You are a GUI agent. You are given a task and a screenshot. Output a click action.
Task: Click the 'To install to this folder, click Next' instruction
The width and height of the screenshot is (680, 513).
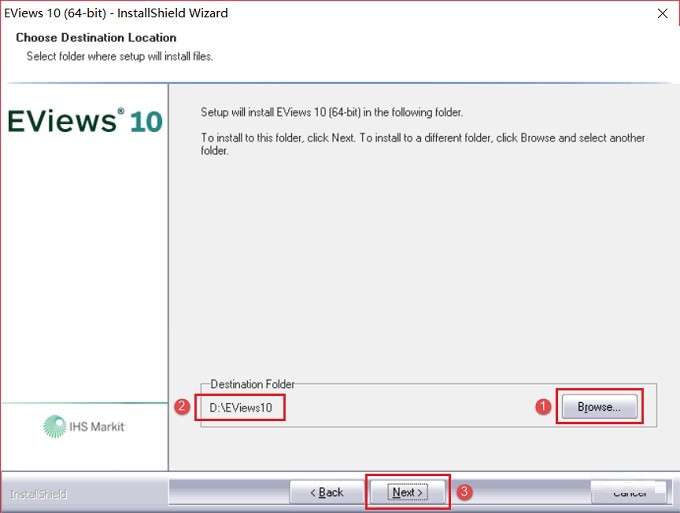click(x=423, y=144)
